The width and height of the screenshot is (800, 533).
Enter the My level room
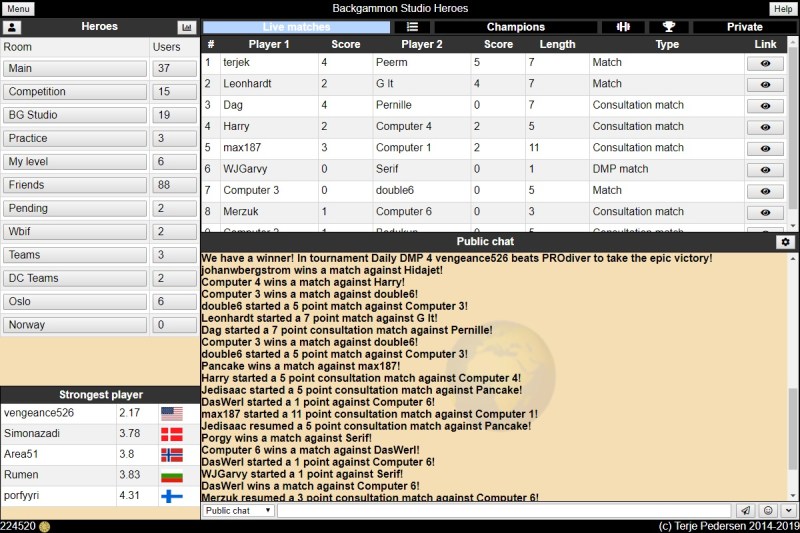click(75, 162)
